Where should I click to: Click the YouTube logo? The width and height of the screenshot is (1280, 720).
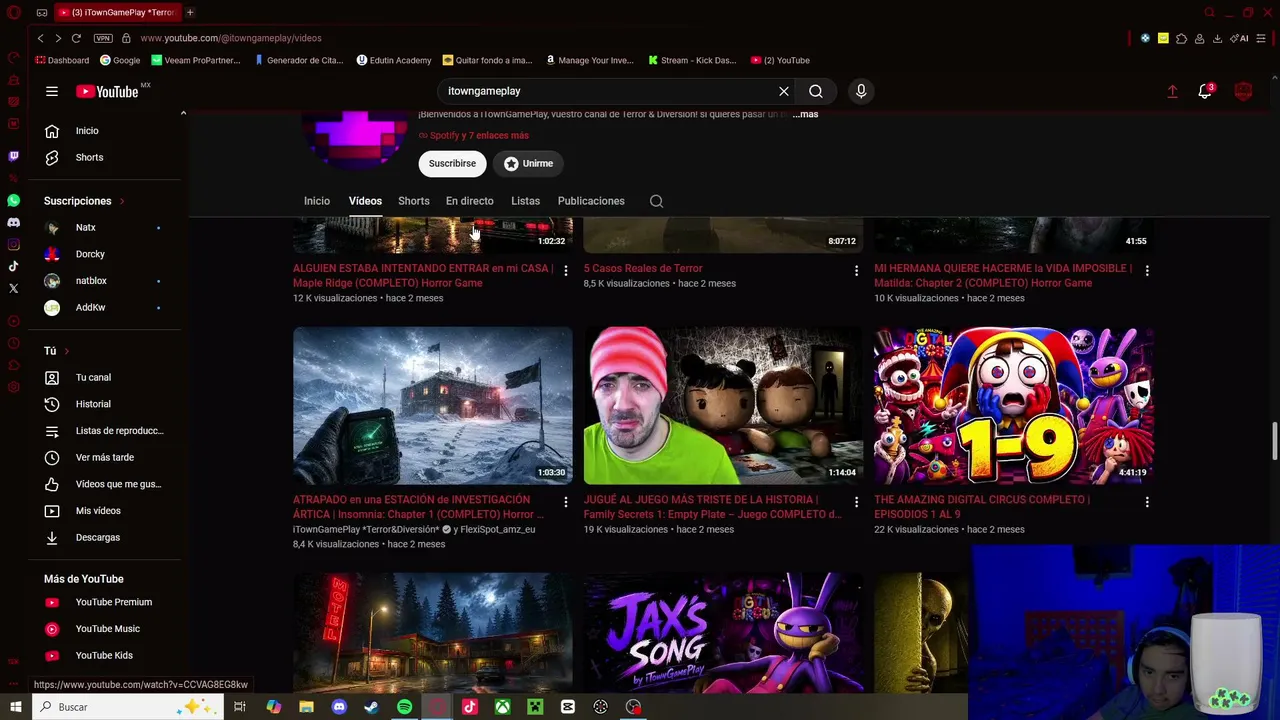click(x=106, y=91)
